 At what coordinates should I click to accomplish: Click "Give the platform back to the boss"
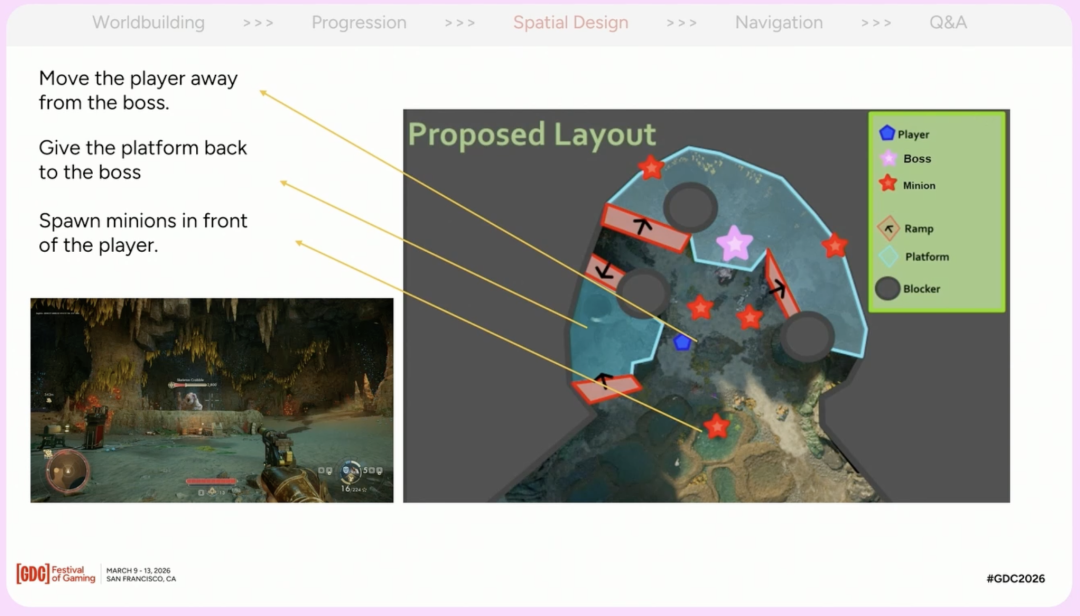click(143, 160)
